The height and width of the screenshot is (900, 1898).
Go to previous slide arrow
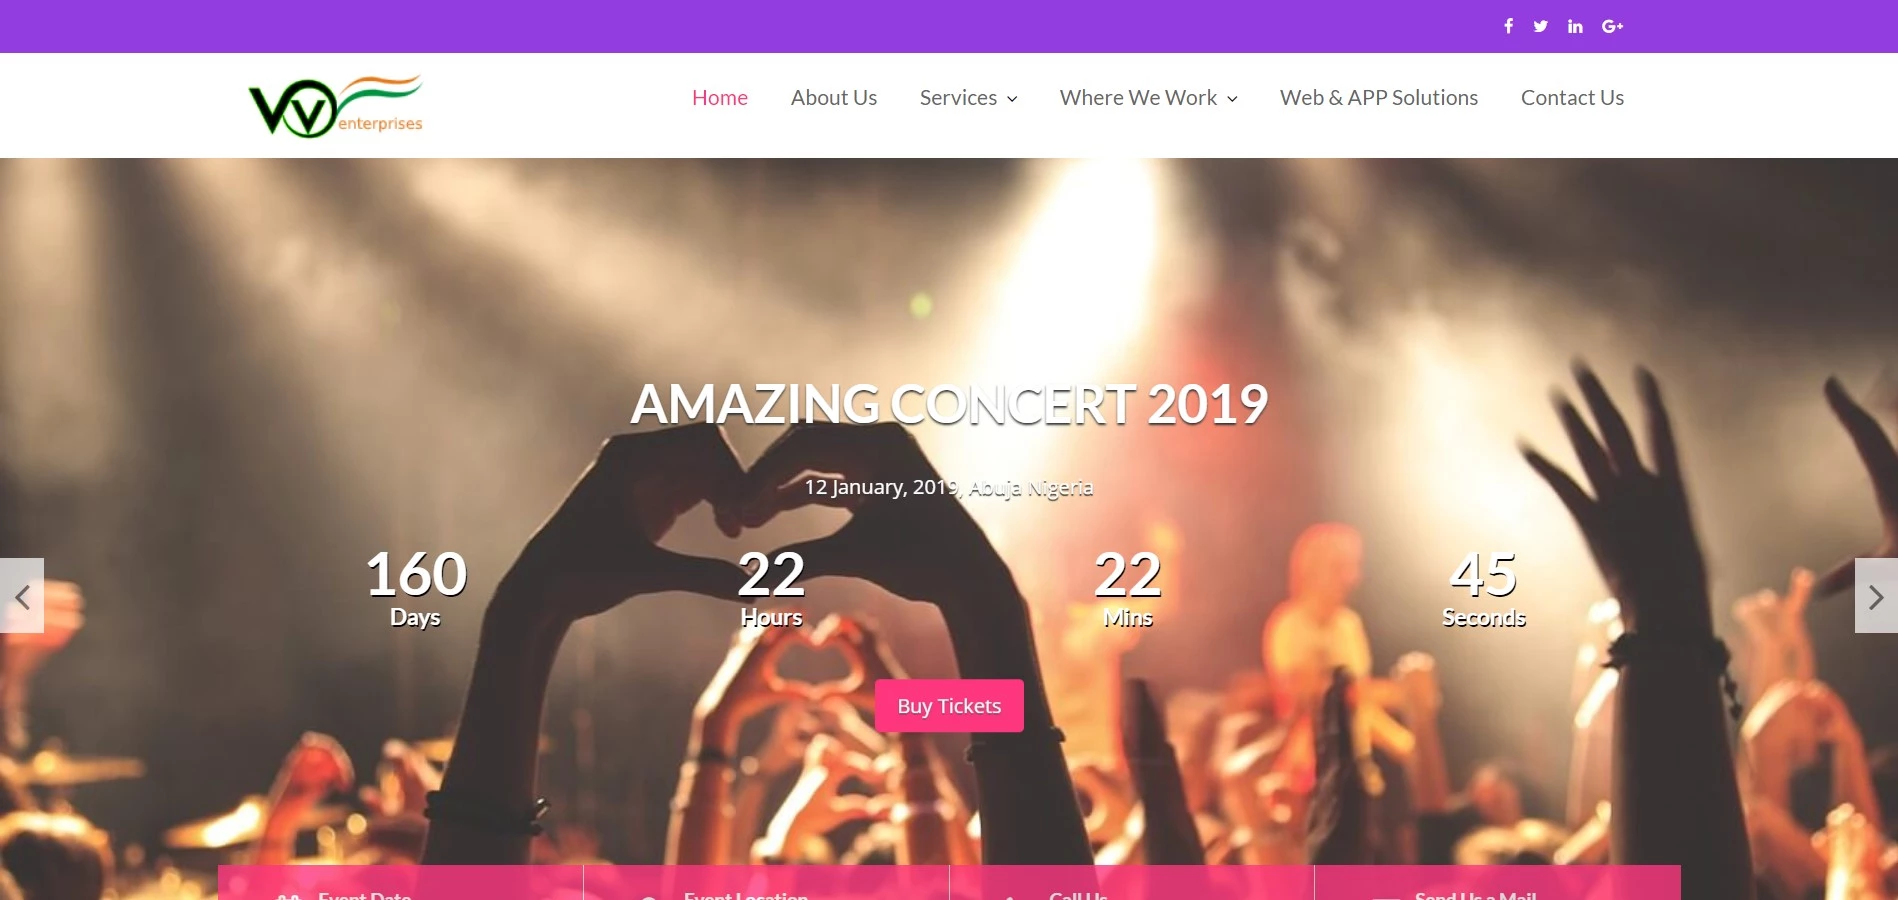tap(22, 596)
